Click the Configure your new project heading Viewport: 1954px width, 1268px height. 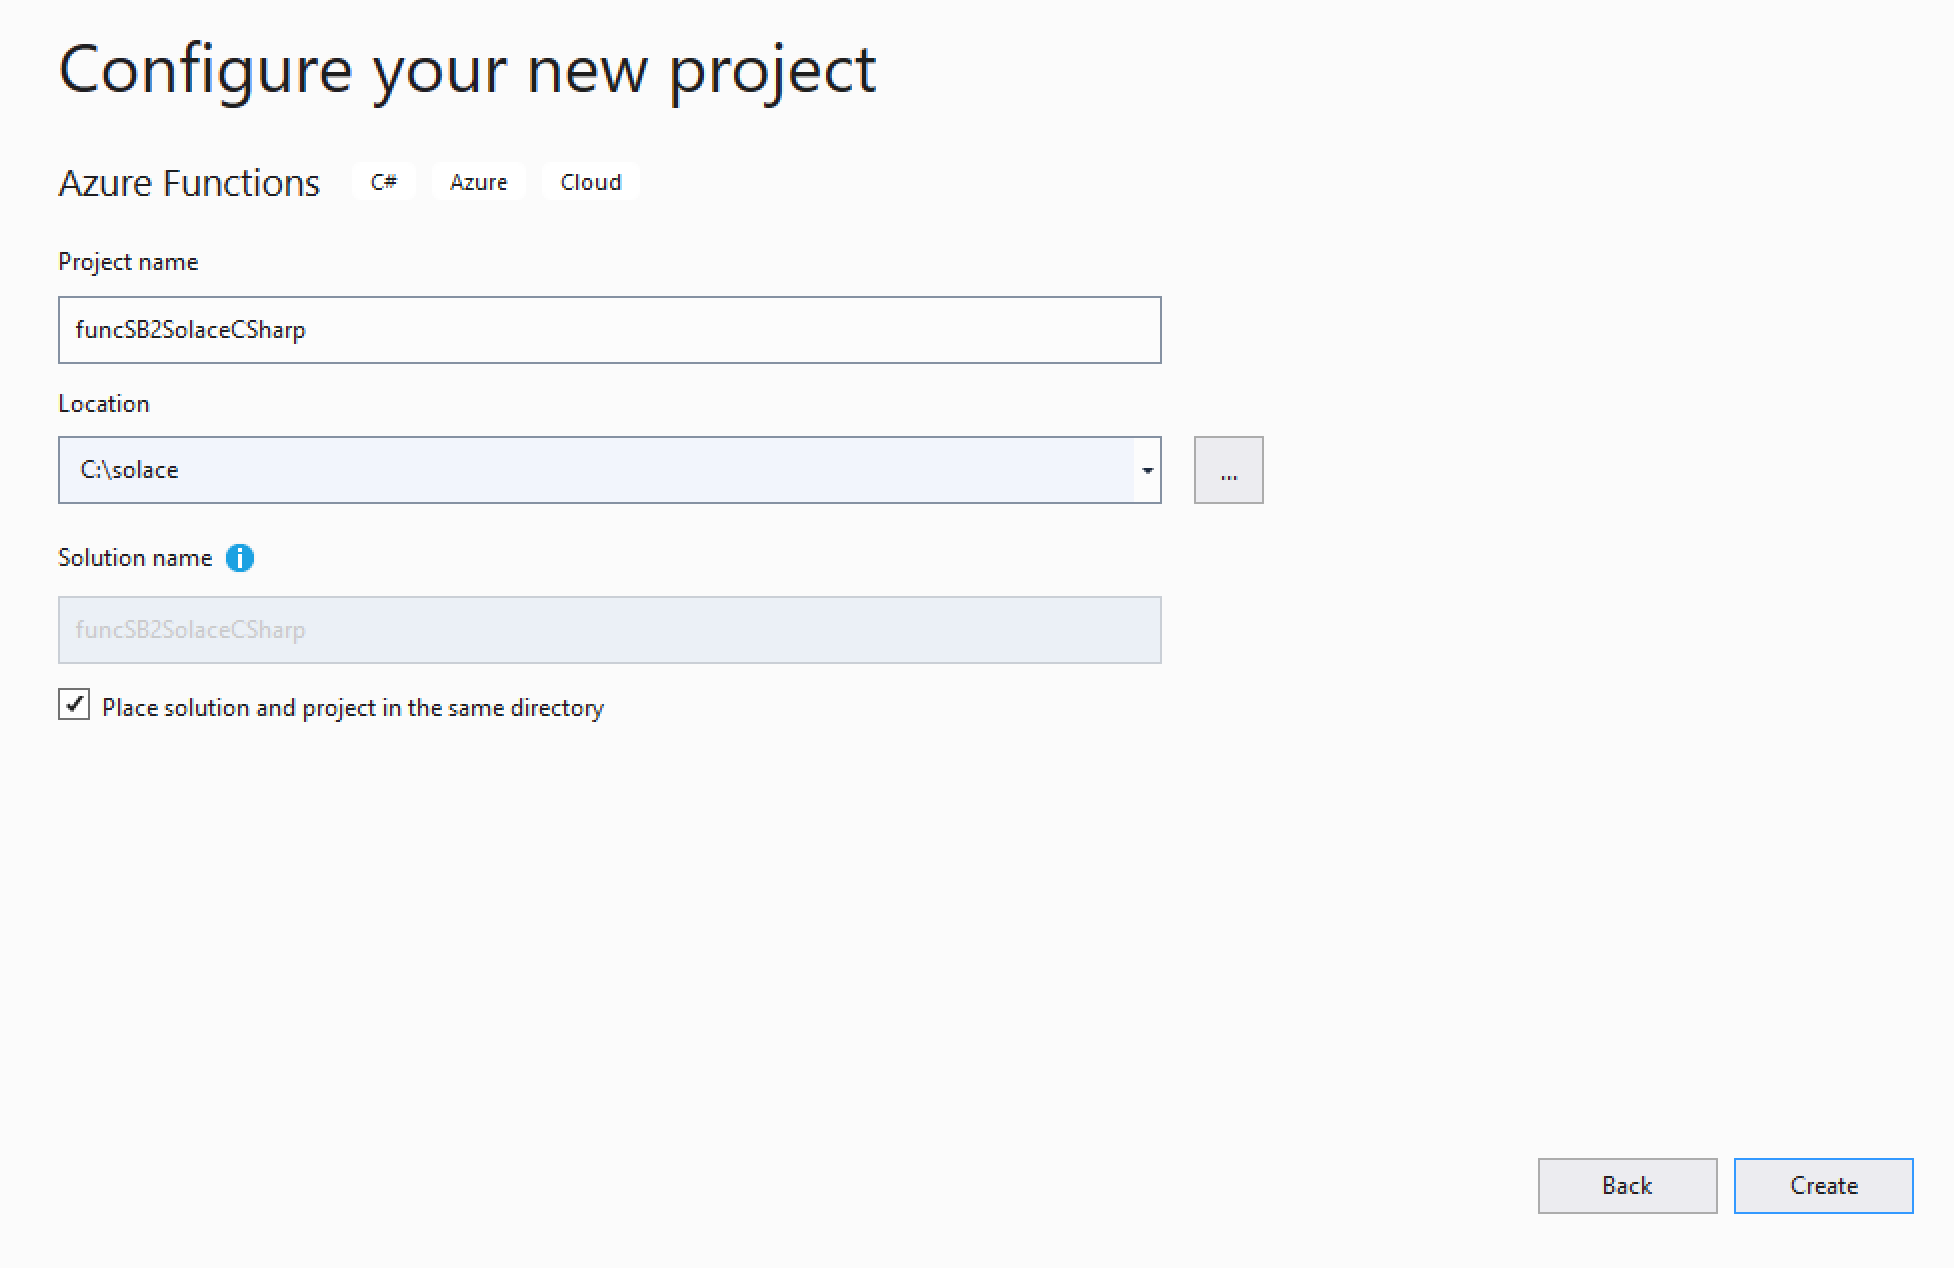467,70
